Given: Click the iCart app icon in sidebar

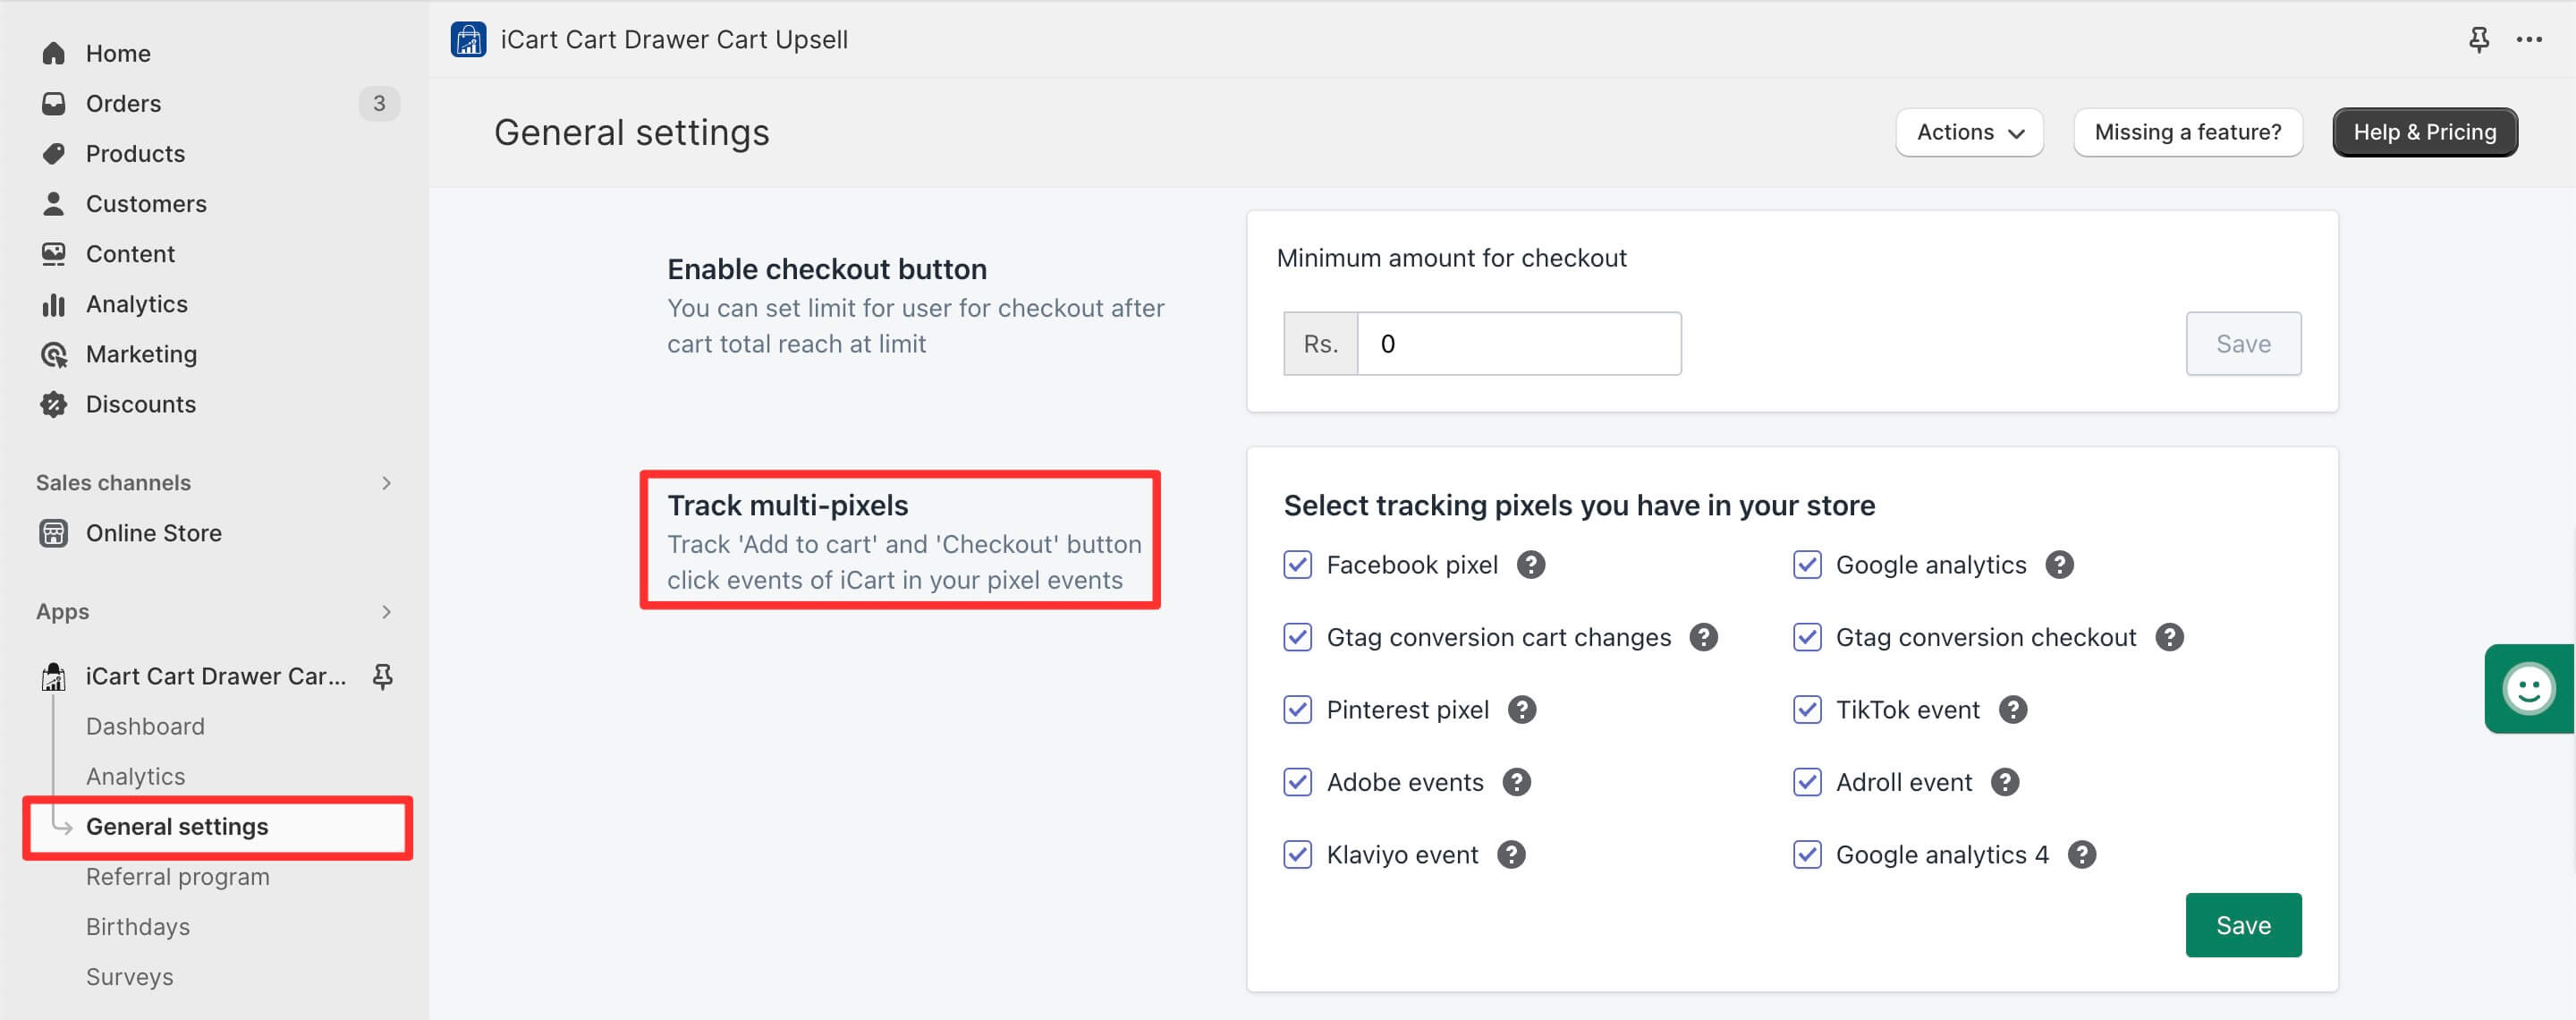Looking at the screenshot, I should pyautogui.click(x=54, y=677).
